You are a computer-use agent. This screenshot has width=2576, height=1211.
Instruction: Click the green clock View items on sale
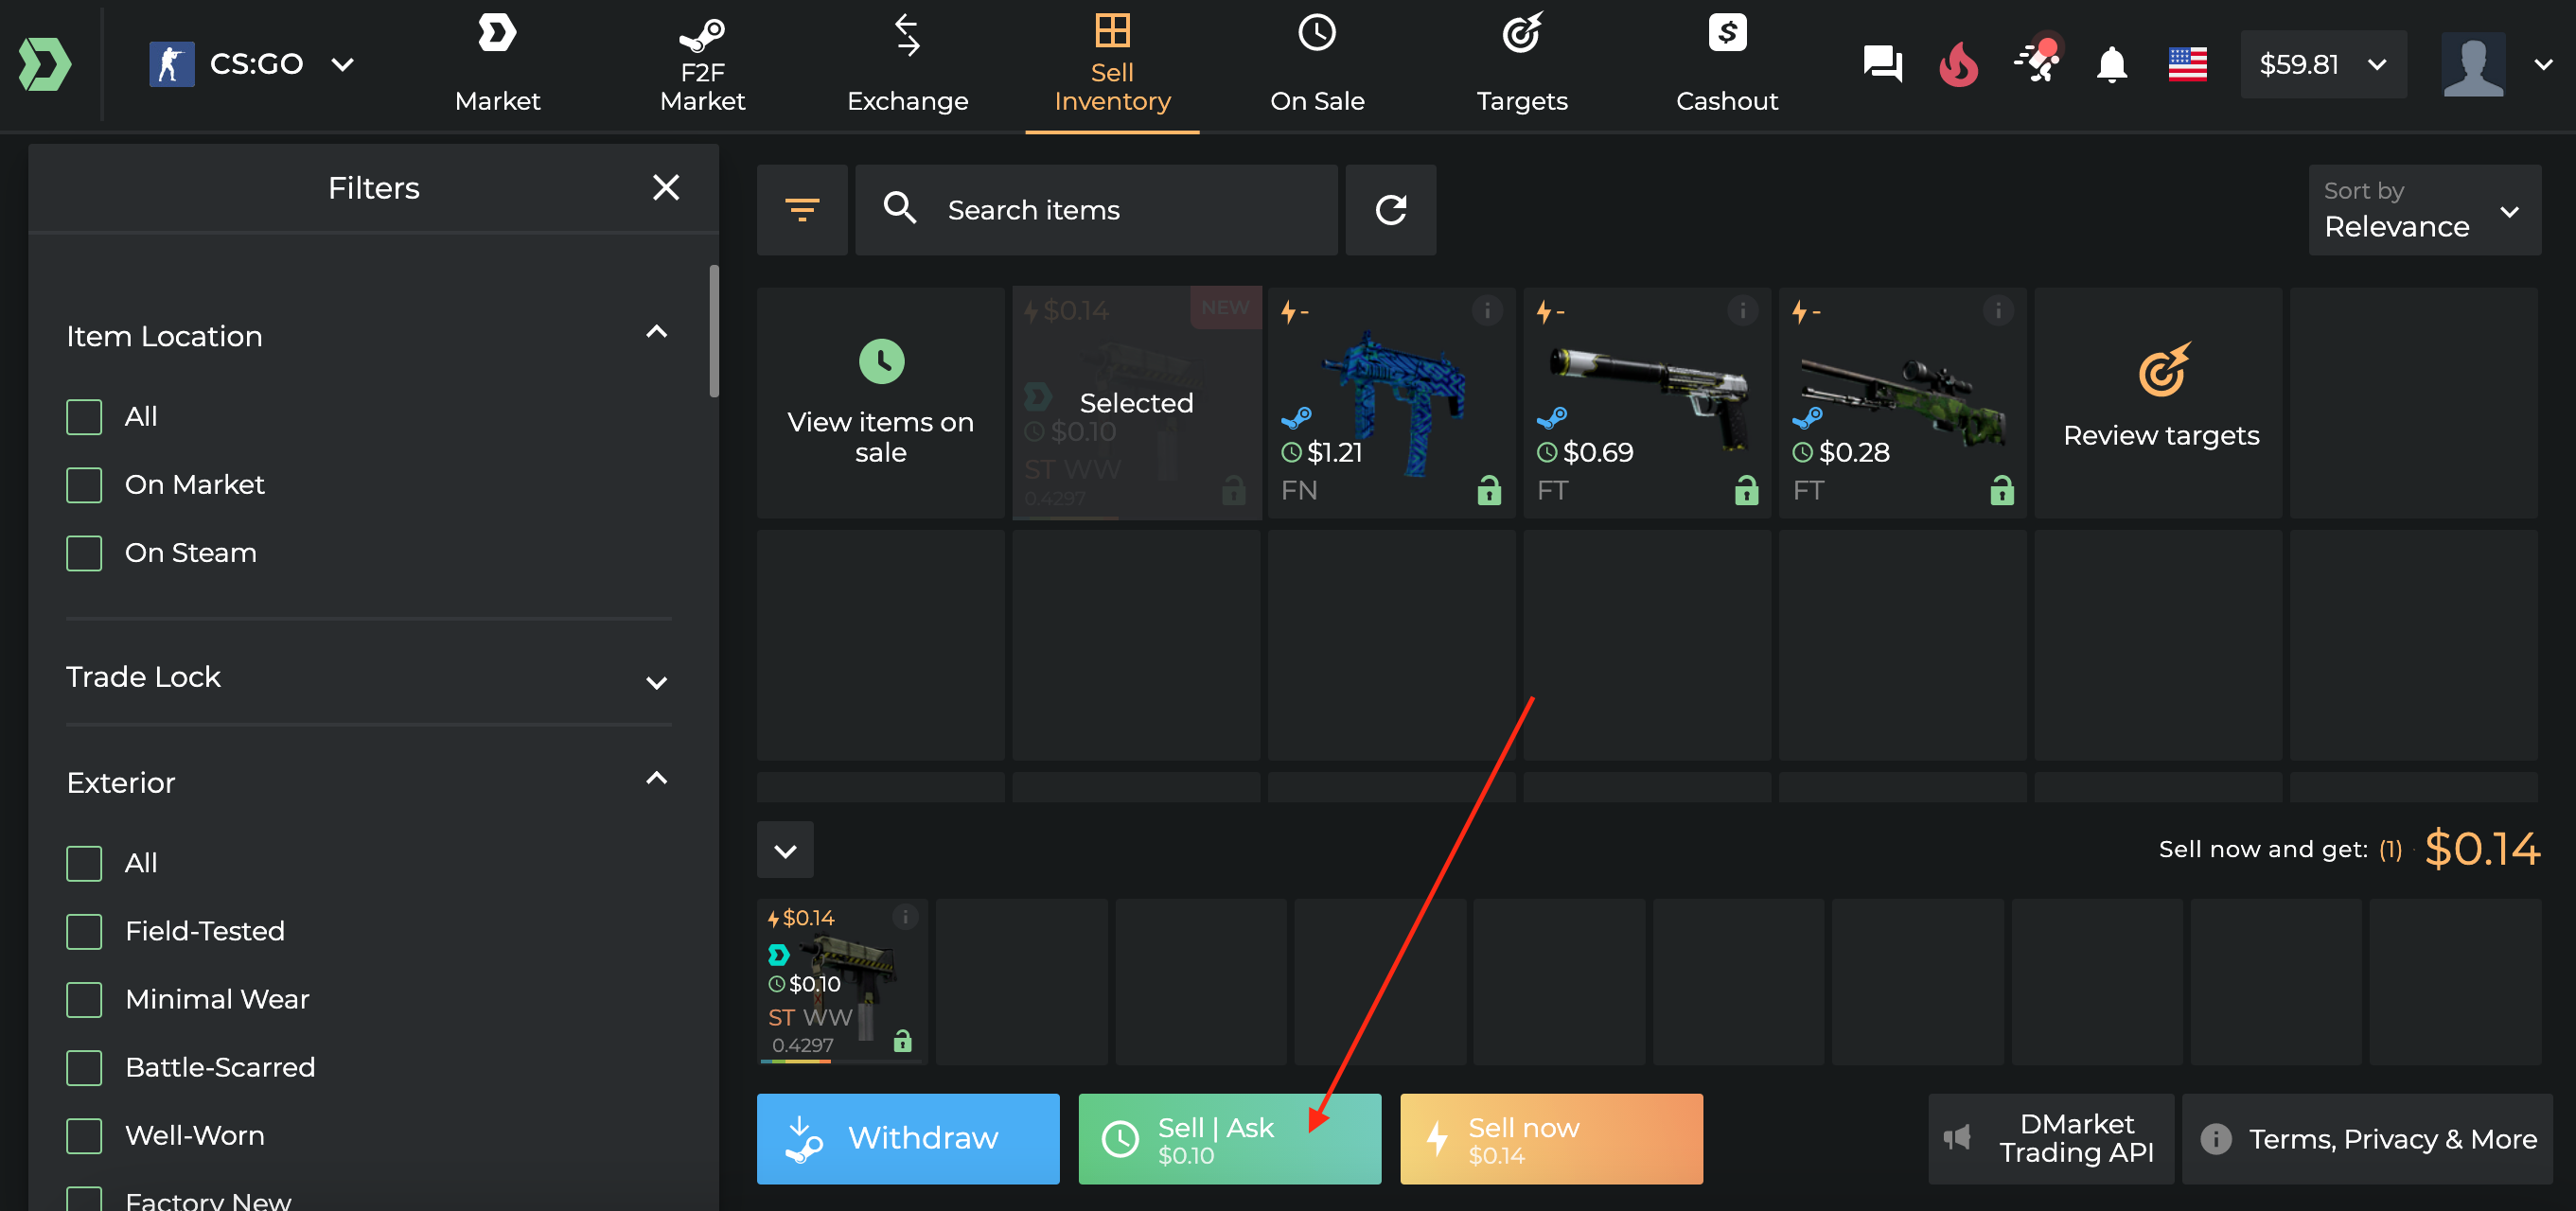click(881, 361)
